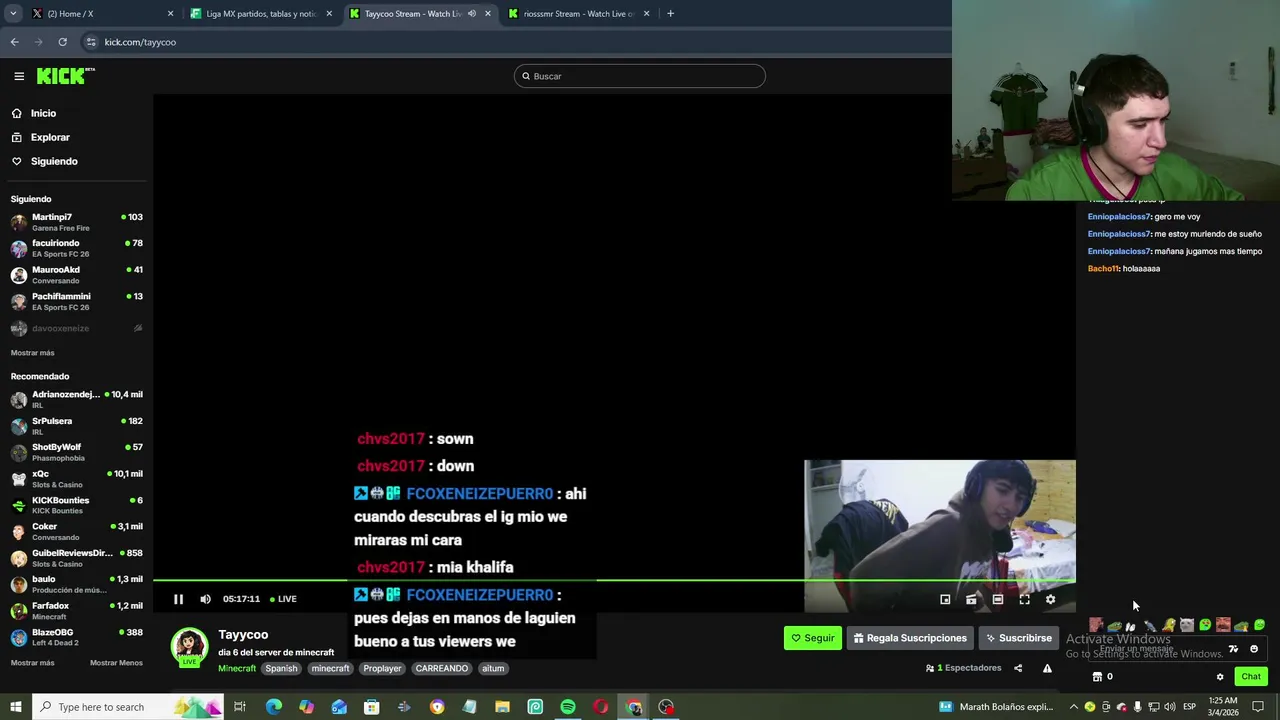Image resolution: width=1280 pixels, height=720 pixels.
Task: Select the Spanish language tag
Action: point(281,668)
